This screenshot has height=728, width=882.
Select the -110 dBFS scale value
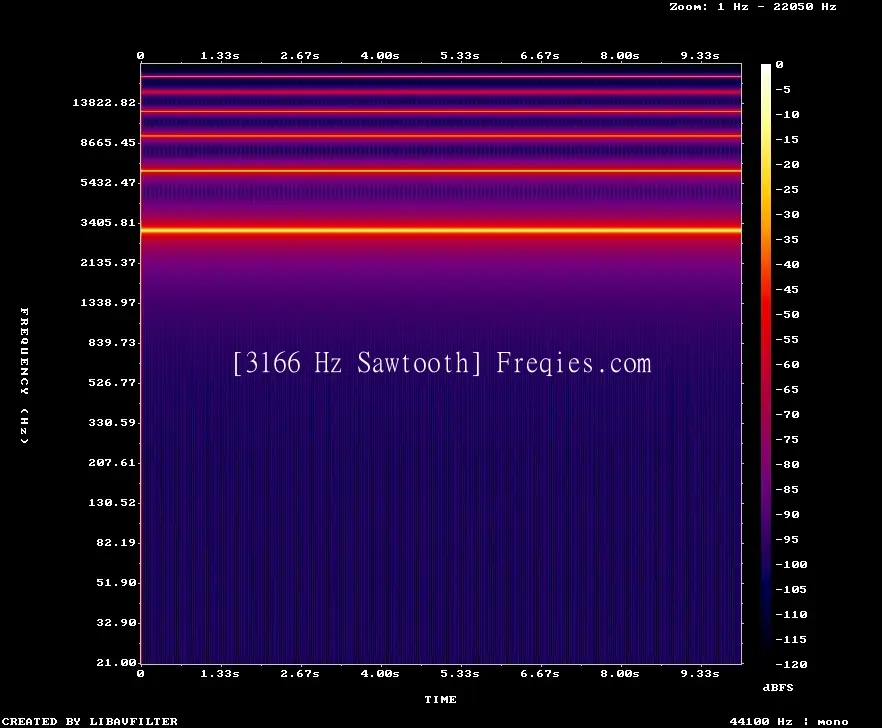tap(791, 614)
